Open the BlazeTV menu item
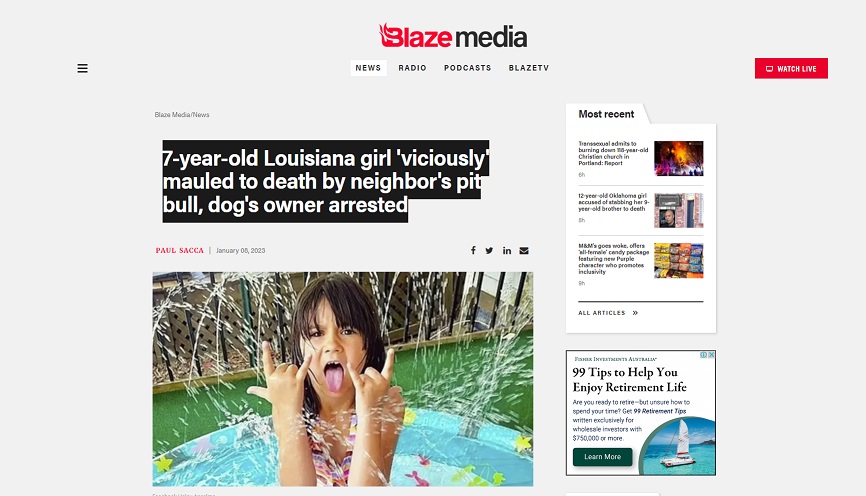866x496 pixels. coord(529,68)
